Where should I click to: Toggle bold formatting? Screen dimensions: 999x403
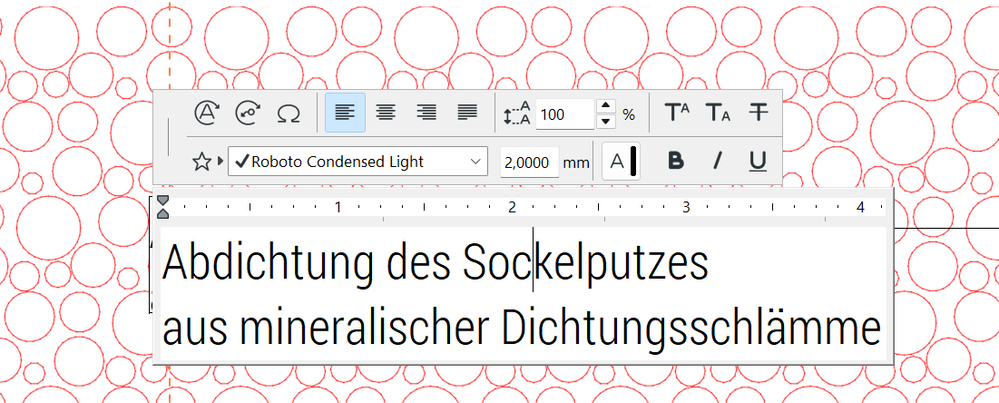(676, 162)
